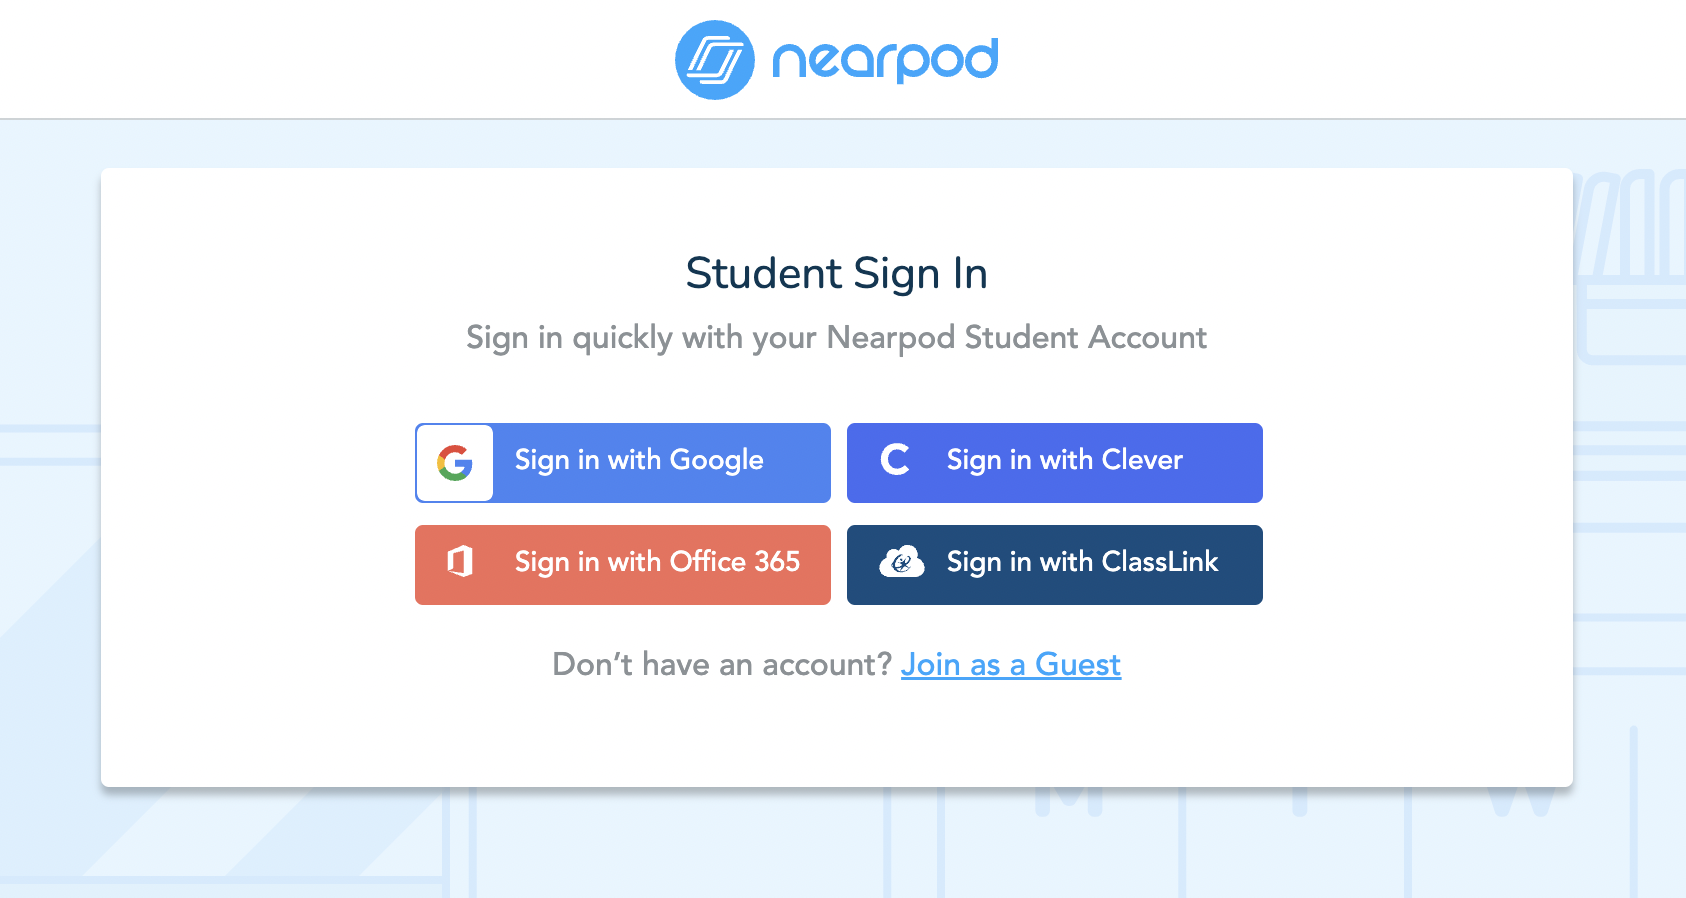Click the Office 365 logo icon
The height and width of the screenshot is (898, 1686).
[x=460, y=562]
